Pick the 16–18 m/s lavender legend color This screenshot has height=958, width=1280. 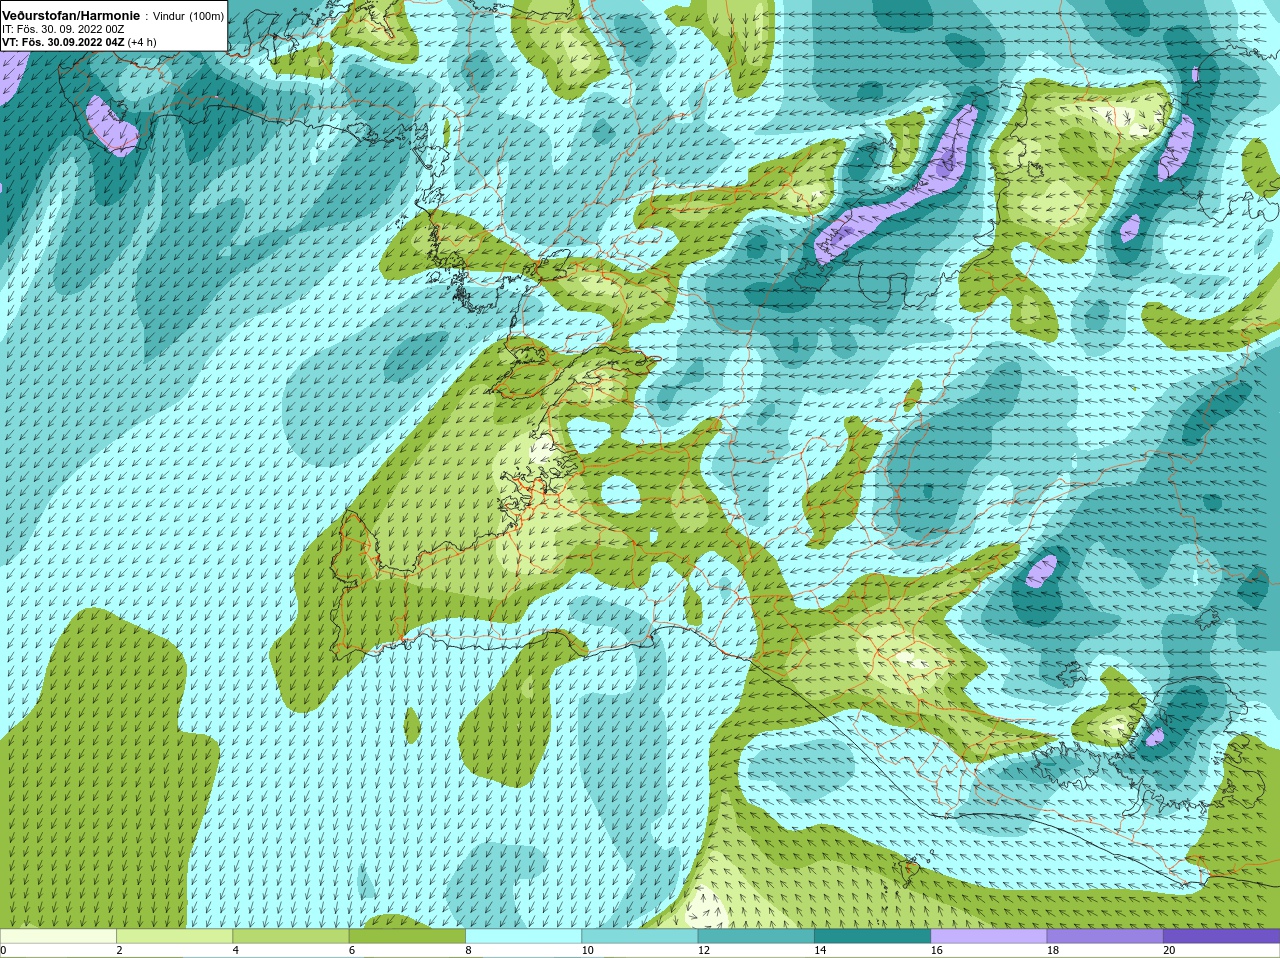pos(989,936)
